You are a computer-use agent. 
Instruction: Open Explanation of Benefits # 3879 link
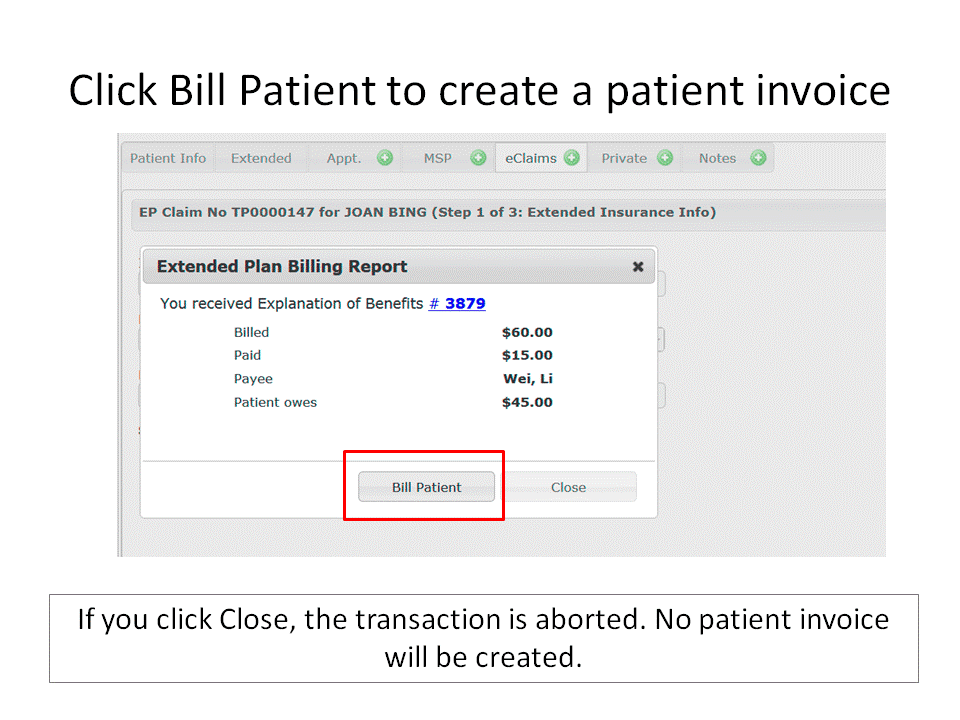[x=457, y=303]
